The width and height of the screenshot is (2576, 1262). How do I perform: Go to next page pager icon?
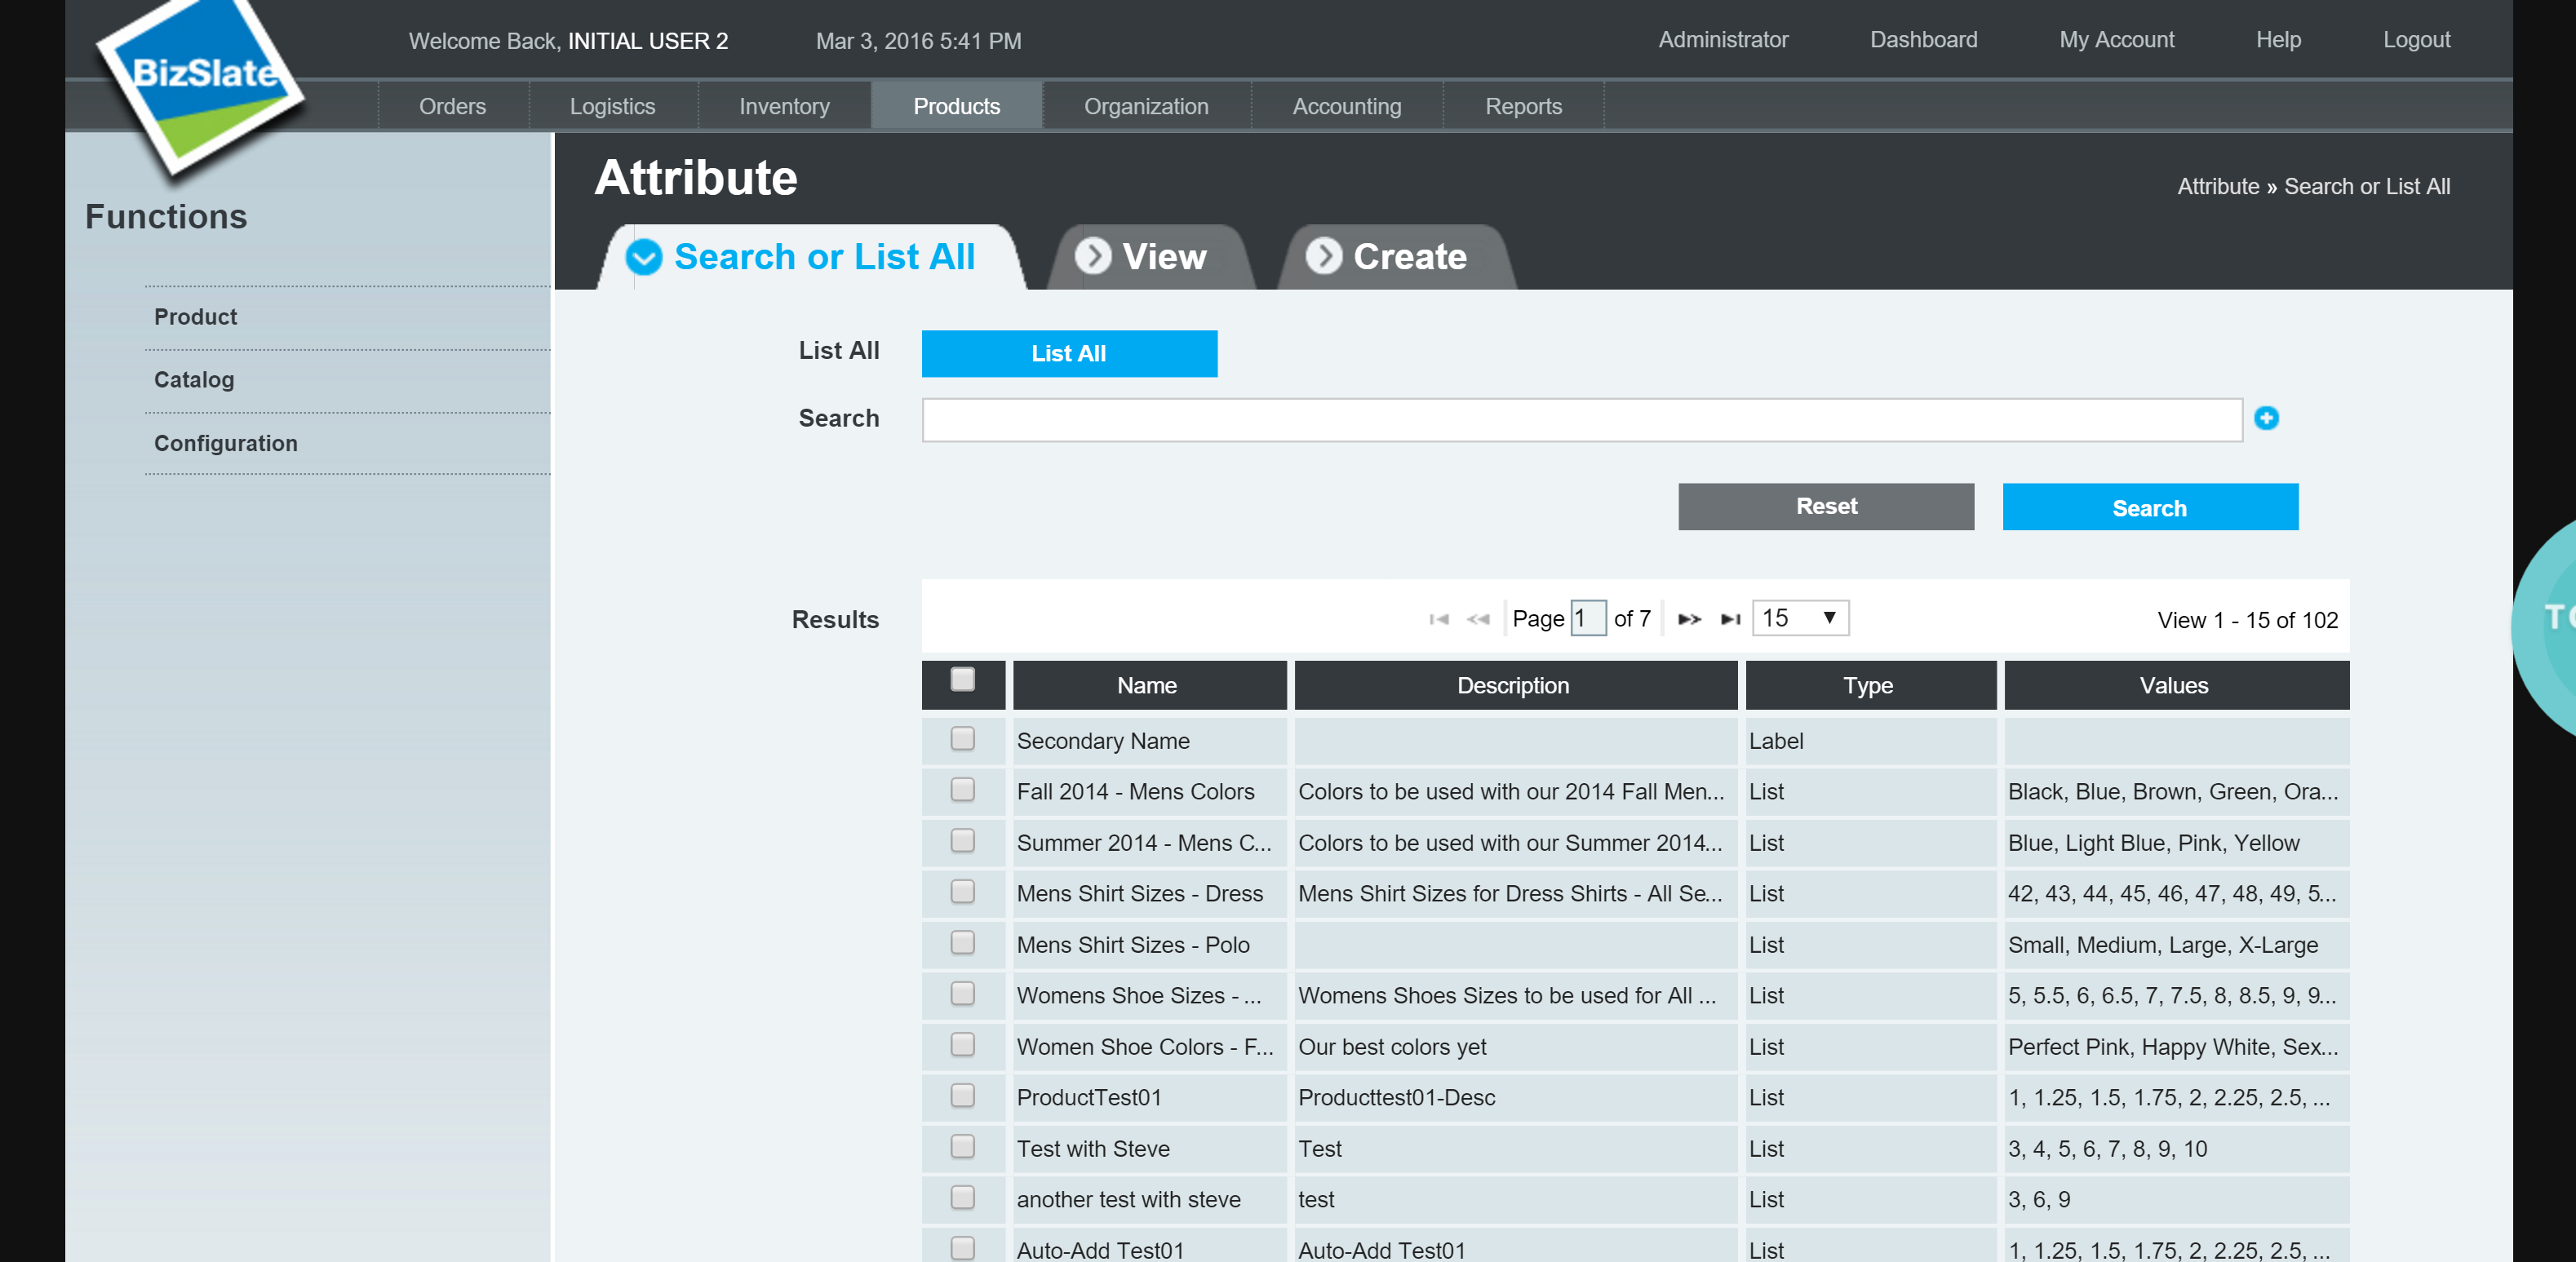1689,619
